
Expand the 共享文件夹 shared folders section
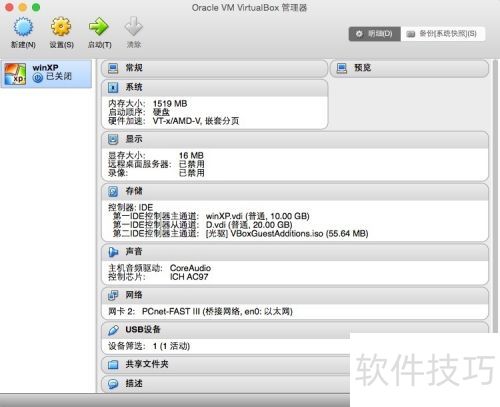226,364
